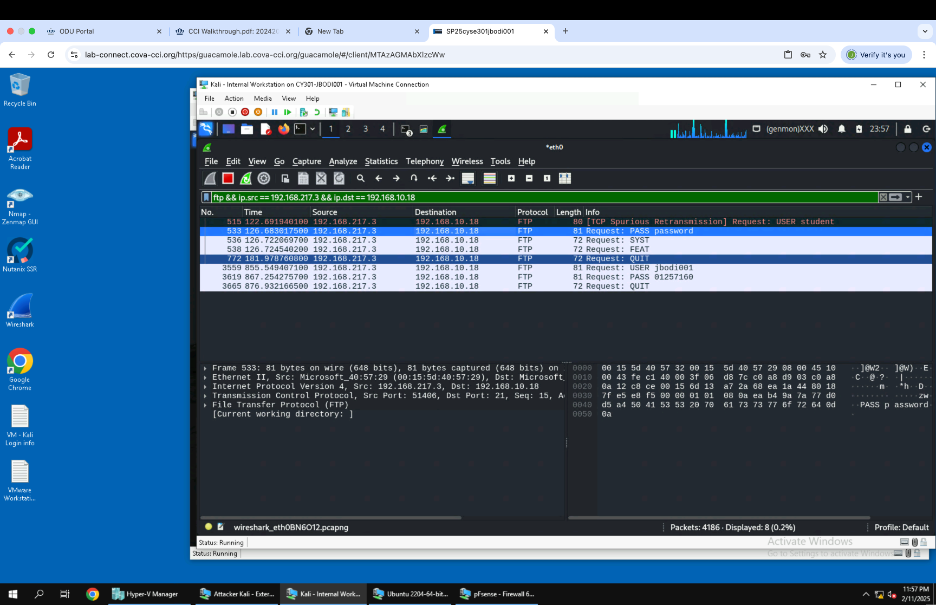Open the Statistics menu in Wireshark
The image size is (936, 606).
381,161
